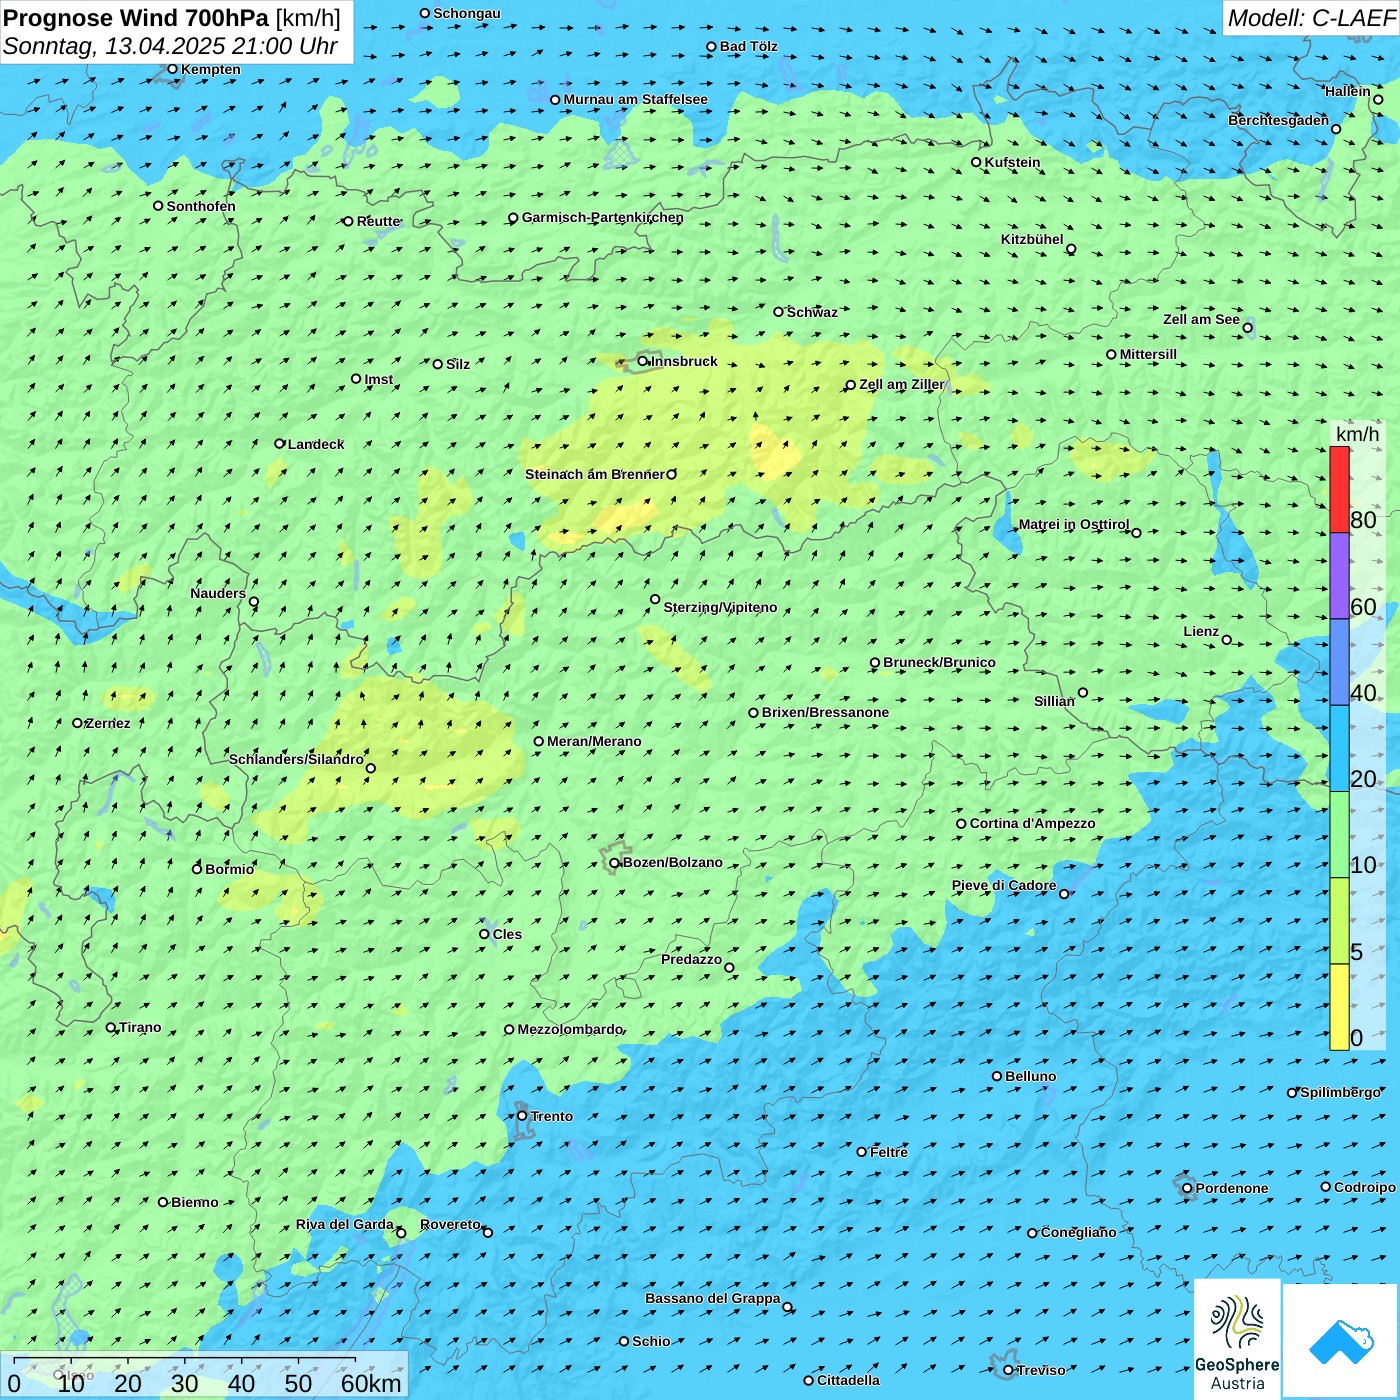Click the Sterzing/Vipiteno label
This screenshot has height=1400, width=1400.
coord(720,607)
